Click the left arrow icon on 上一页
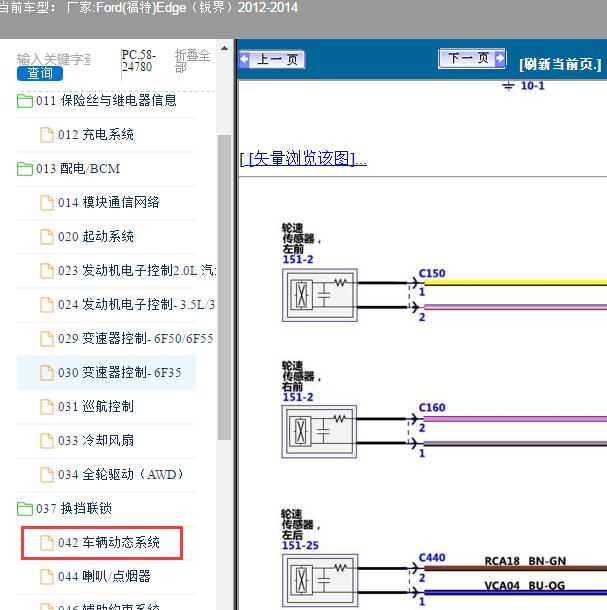607x610 pixels. [x=244, y=59]
